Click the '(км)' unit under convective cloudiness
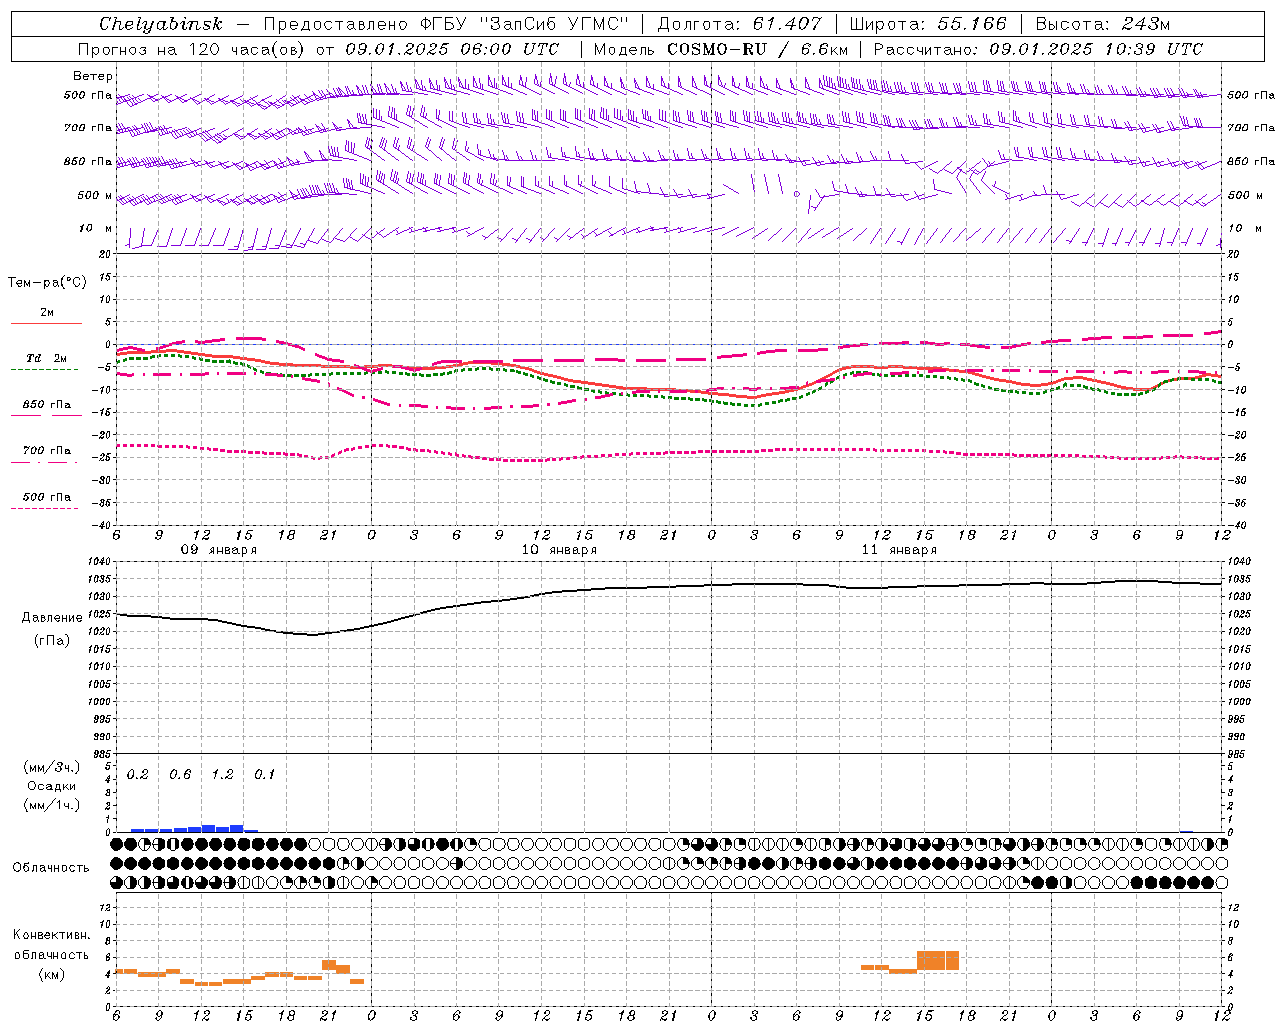The image size is (1280, 1024). pos(52,974)
